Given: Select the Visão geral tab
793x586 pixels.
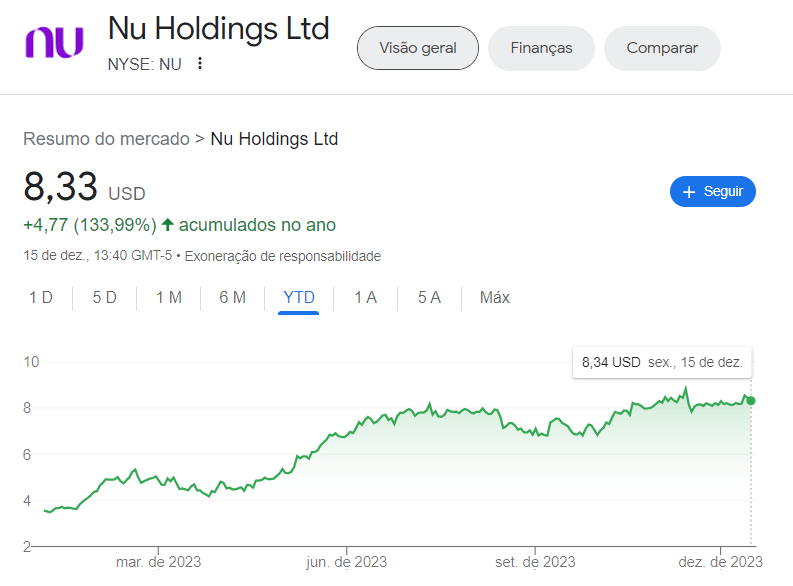Looking at the screenshot, I should point(418,48).
